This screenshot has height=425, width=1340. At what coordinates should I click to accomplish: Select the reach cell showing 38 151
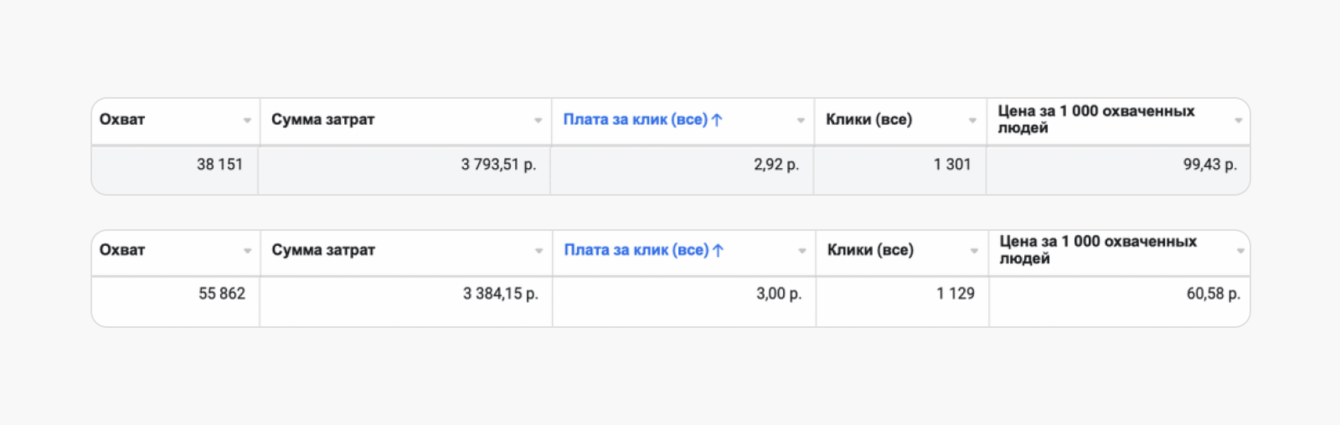[220, 165]
